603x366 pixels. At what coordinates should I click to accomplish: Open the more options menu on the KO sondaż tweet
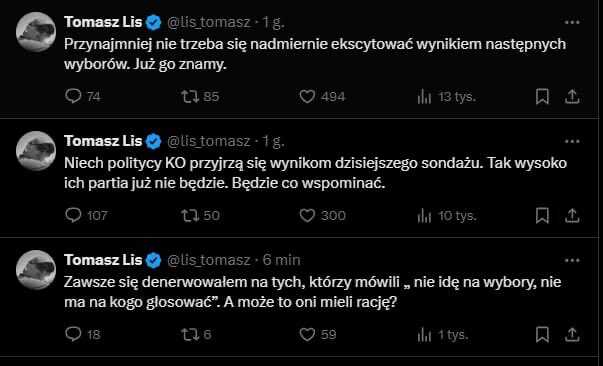coord(572,142)
